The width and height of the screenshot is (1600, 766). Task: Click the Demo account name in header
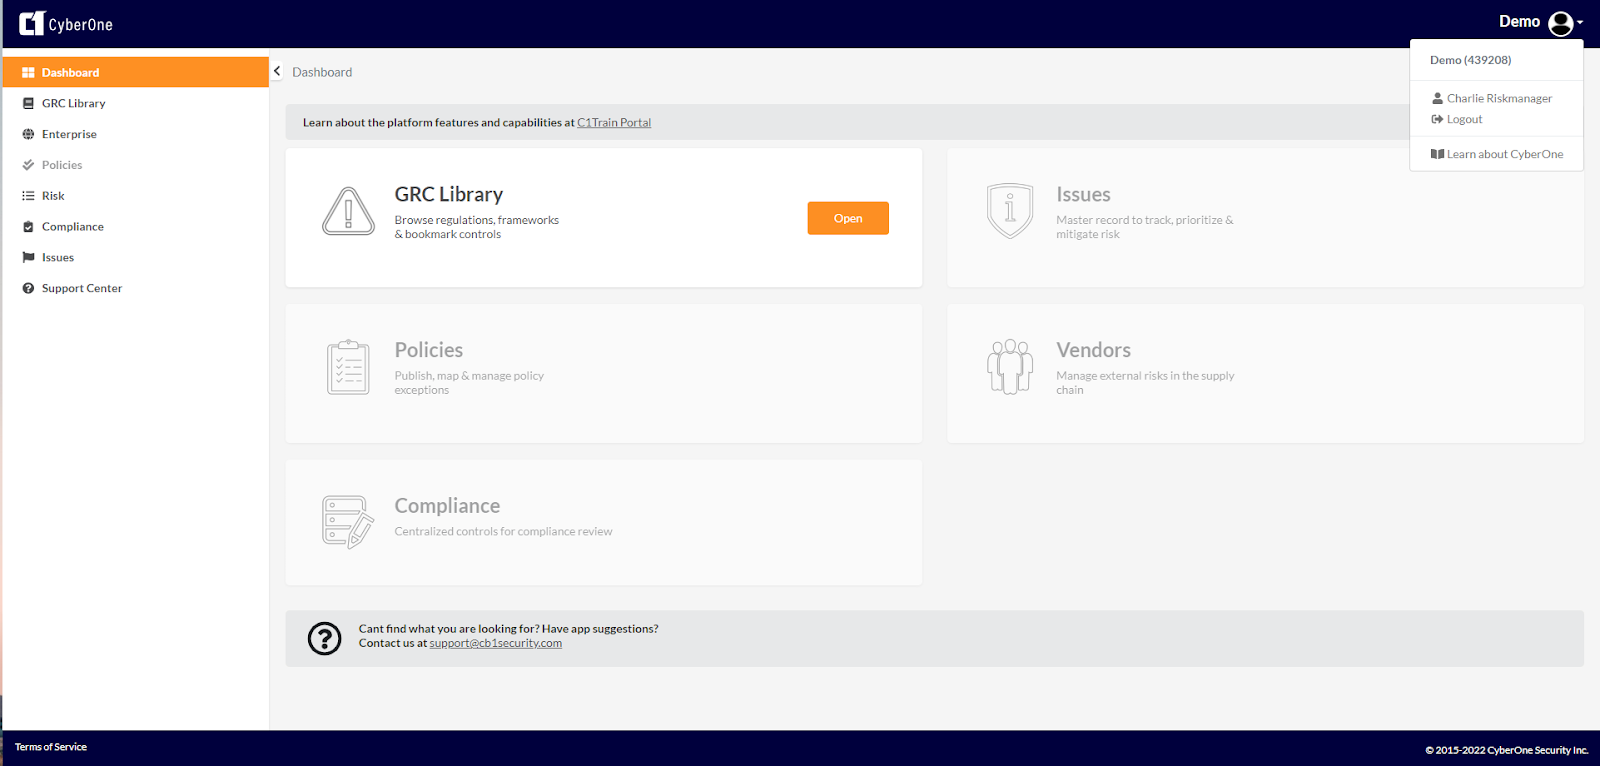tap(1519, 22)
